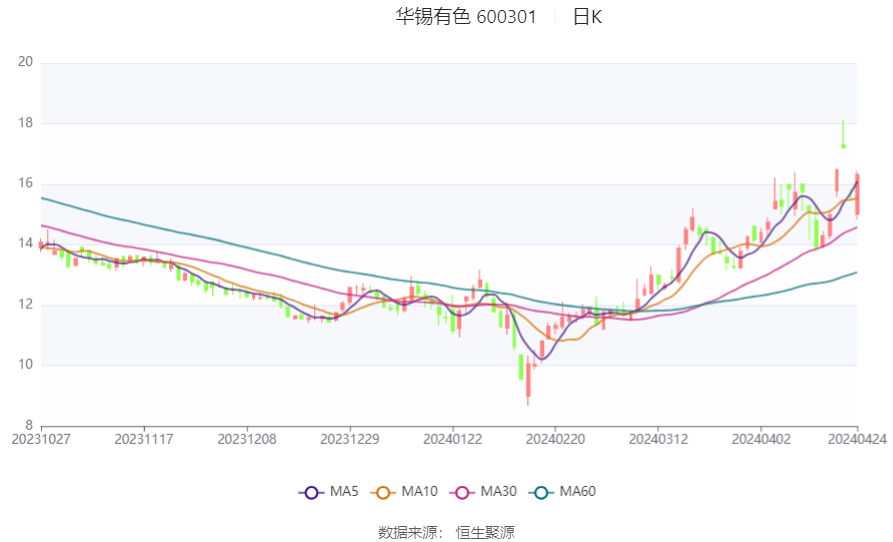This screenshot has height=542, width=893.
Task: Click y-axis value label 14
Action: [x=26, y=243]
